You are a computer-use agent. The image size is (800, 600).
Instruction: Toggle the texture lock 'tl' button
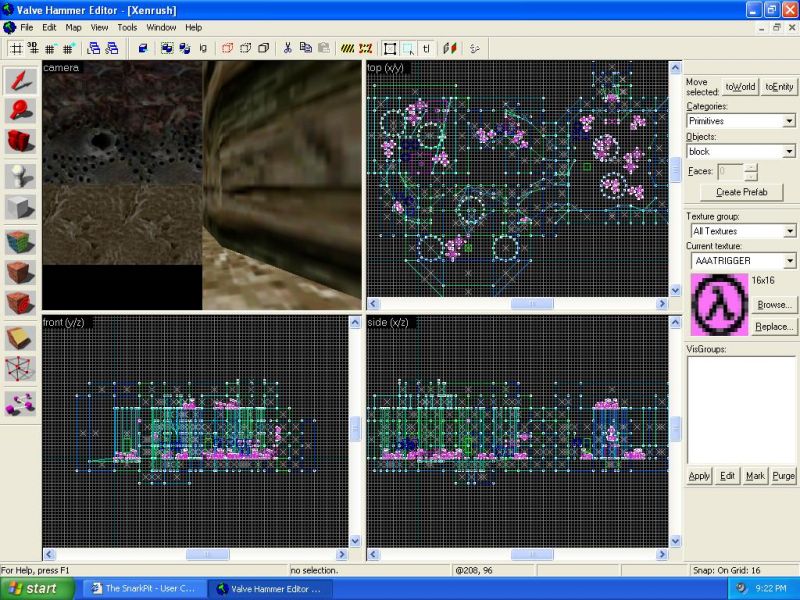(426, 47)
